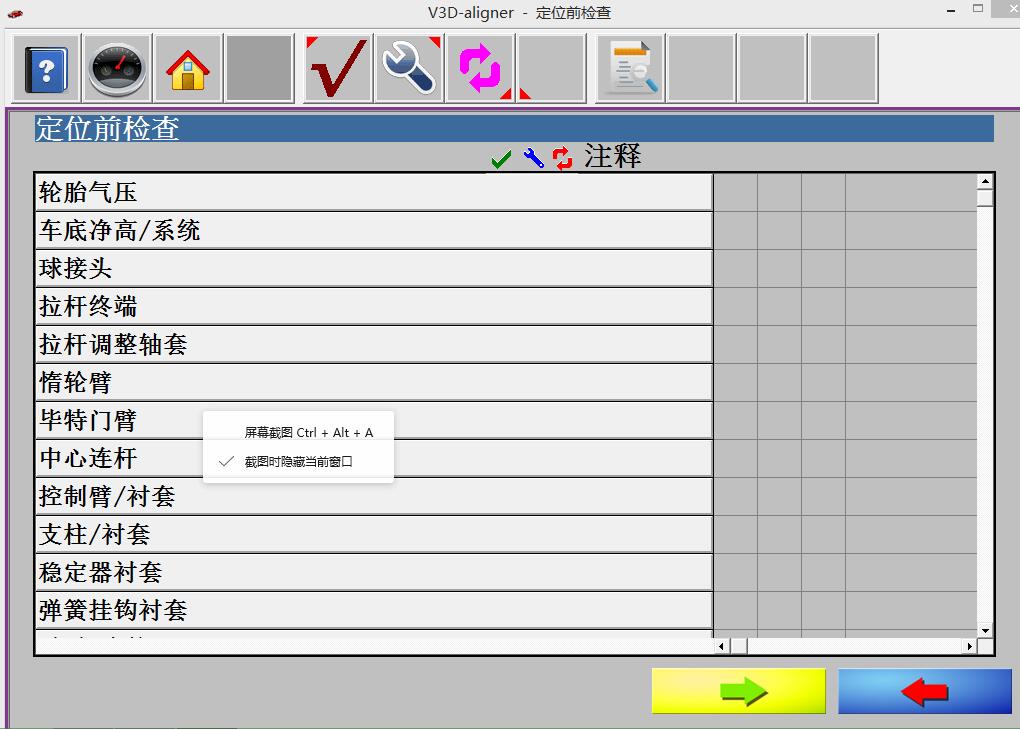Mark the checked cell for 轮胎气压 row
This screenshot has height=729, width=1020.
(735, 192)
